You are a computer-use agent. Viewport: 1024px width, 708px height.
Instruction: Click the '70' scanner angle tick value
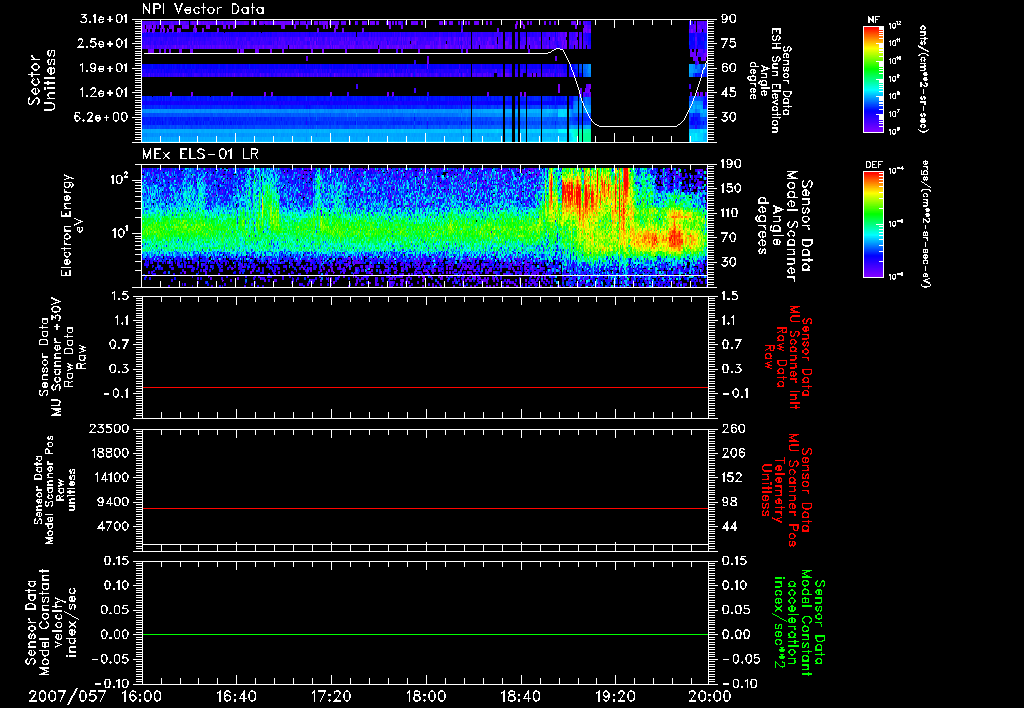(728, 238)
